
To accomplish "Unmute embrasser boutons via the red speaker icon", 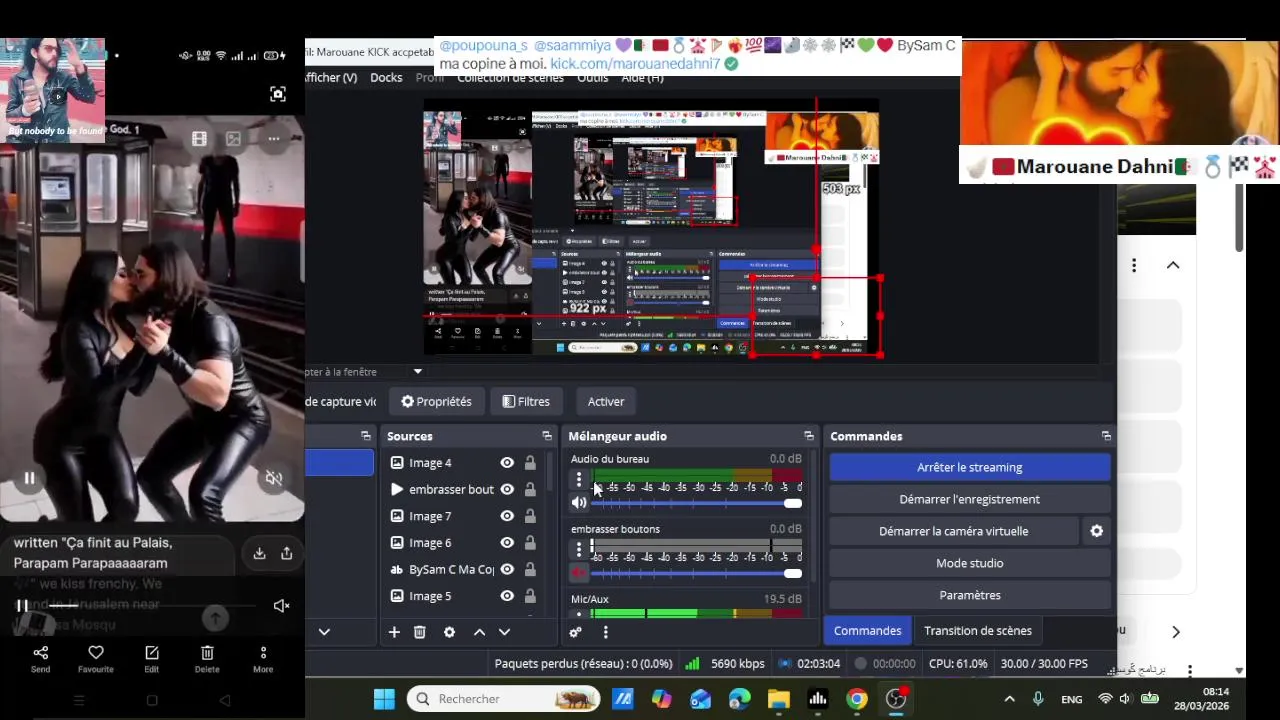I will pyautogui.click(x=579, y=573).
